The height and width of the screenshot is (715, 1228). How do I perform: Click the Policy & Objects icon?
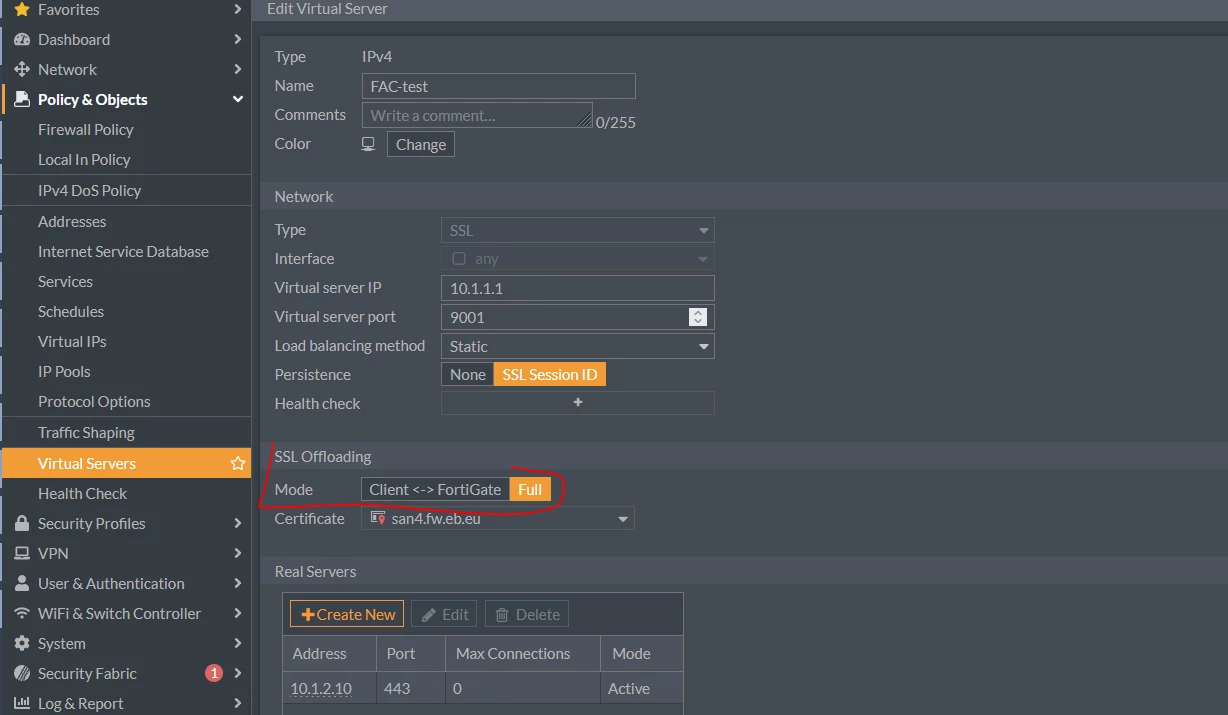[x=22, y=100]
